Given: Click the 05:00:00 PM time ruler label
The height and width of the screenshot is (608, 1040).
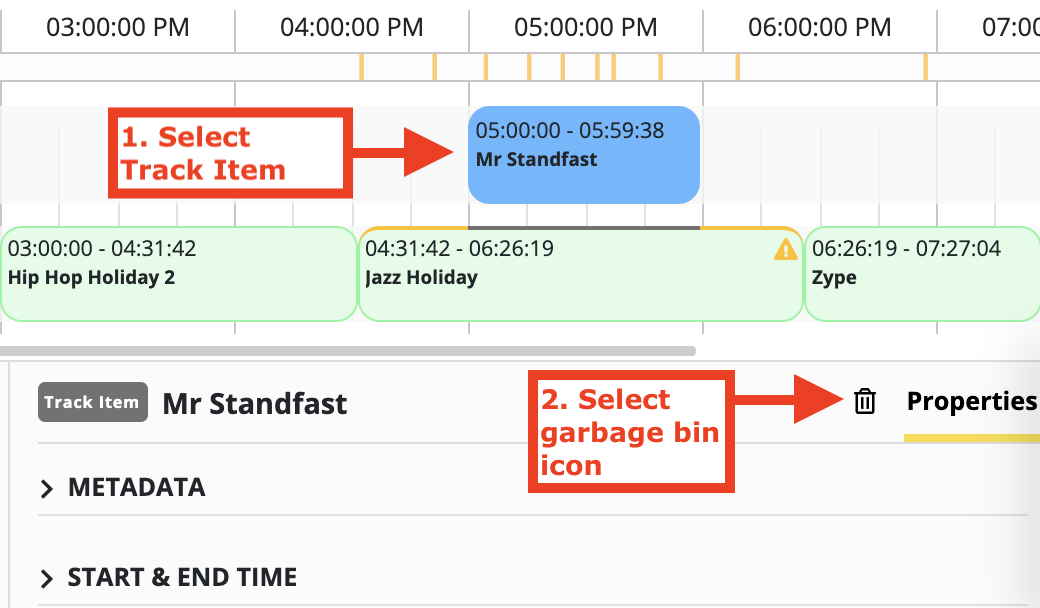Looking at the screenshot, I should pos(586,27).
